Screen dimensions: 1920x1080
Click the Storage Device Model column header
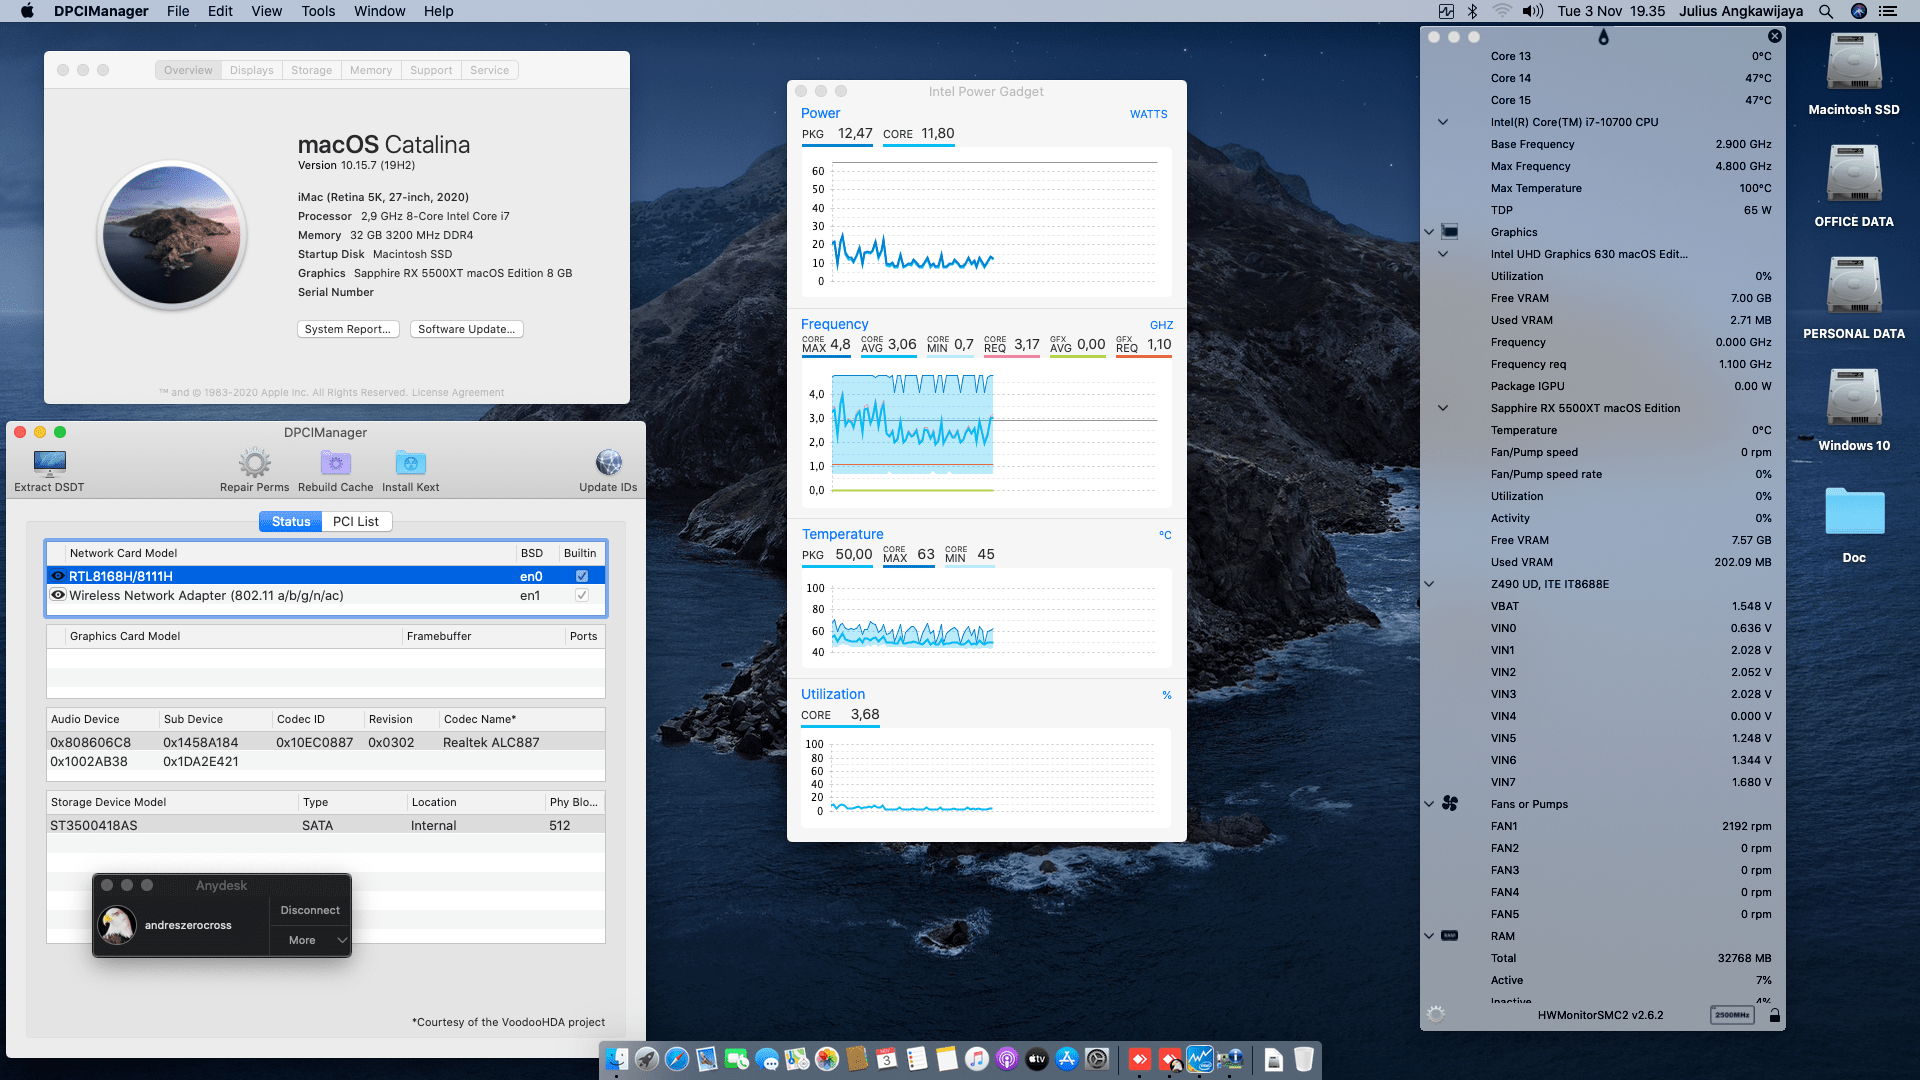[173, 802]
